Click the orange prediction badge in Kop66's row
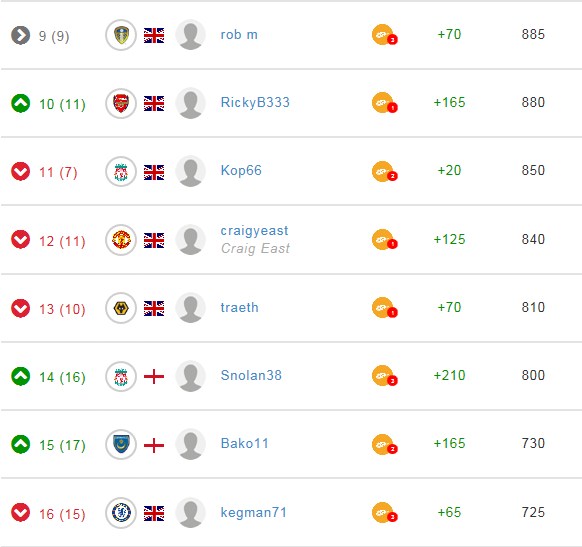The height and width of the screenshot is (547, 582). pyautogui.click(x=385, y=172)
